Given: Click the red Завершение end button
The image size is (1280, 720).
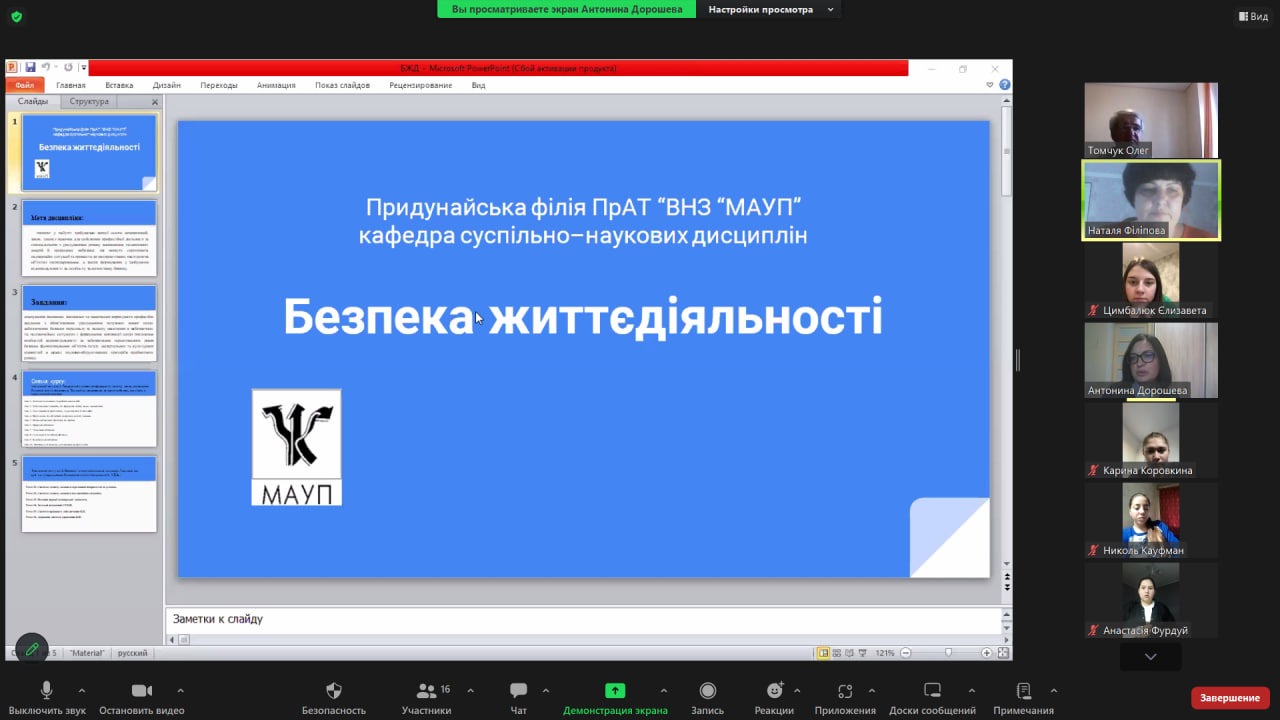Looking at the screenshot, I should [1230, 697].
